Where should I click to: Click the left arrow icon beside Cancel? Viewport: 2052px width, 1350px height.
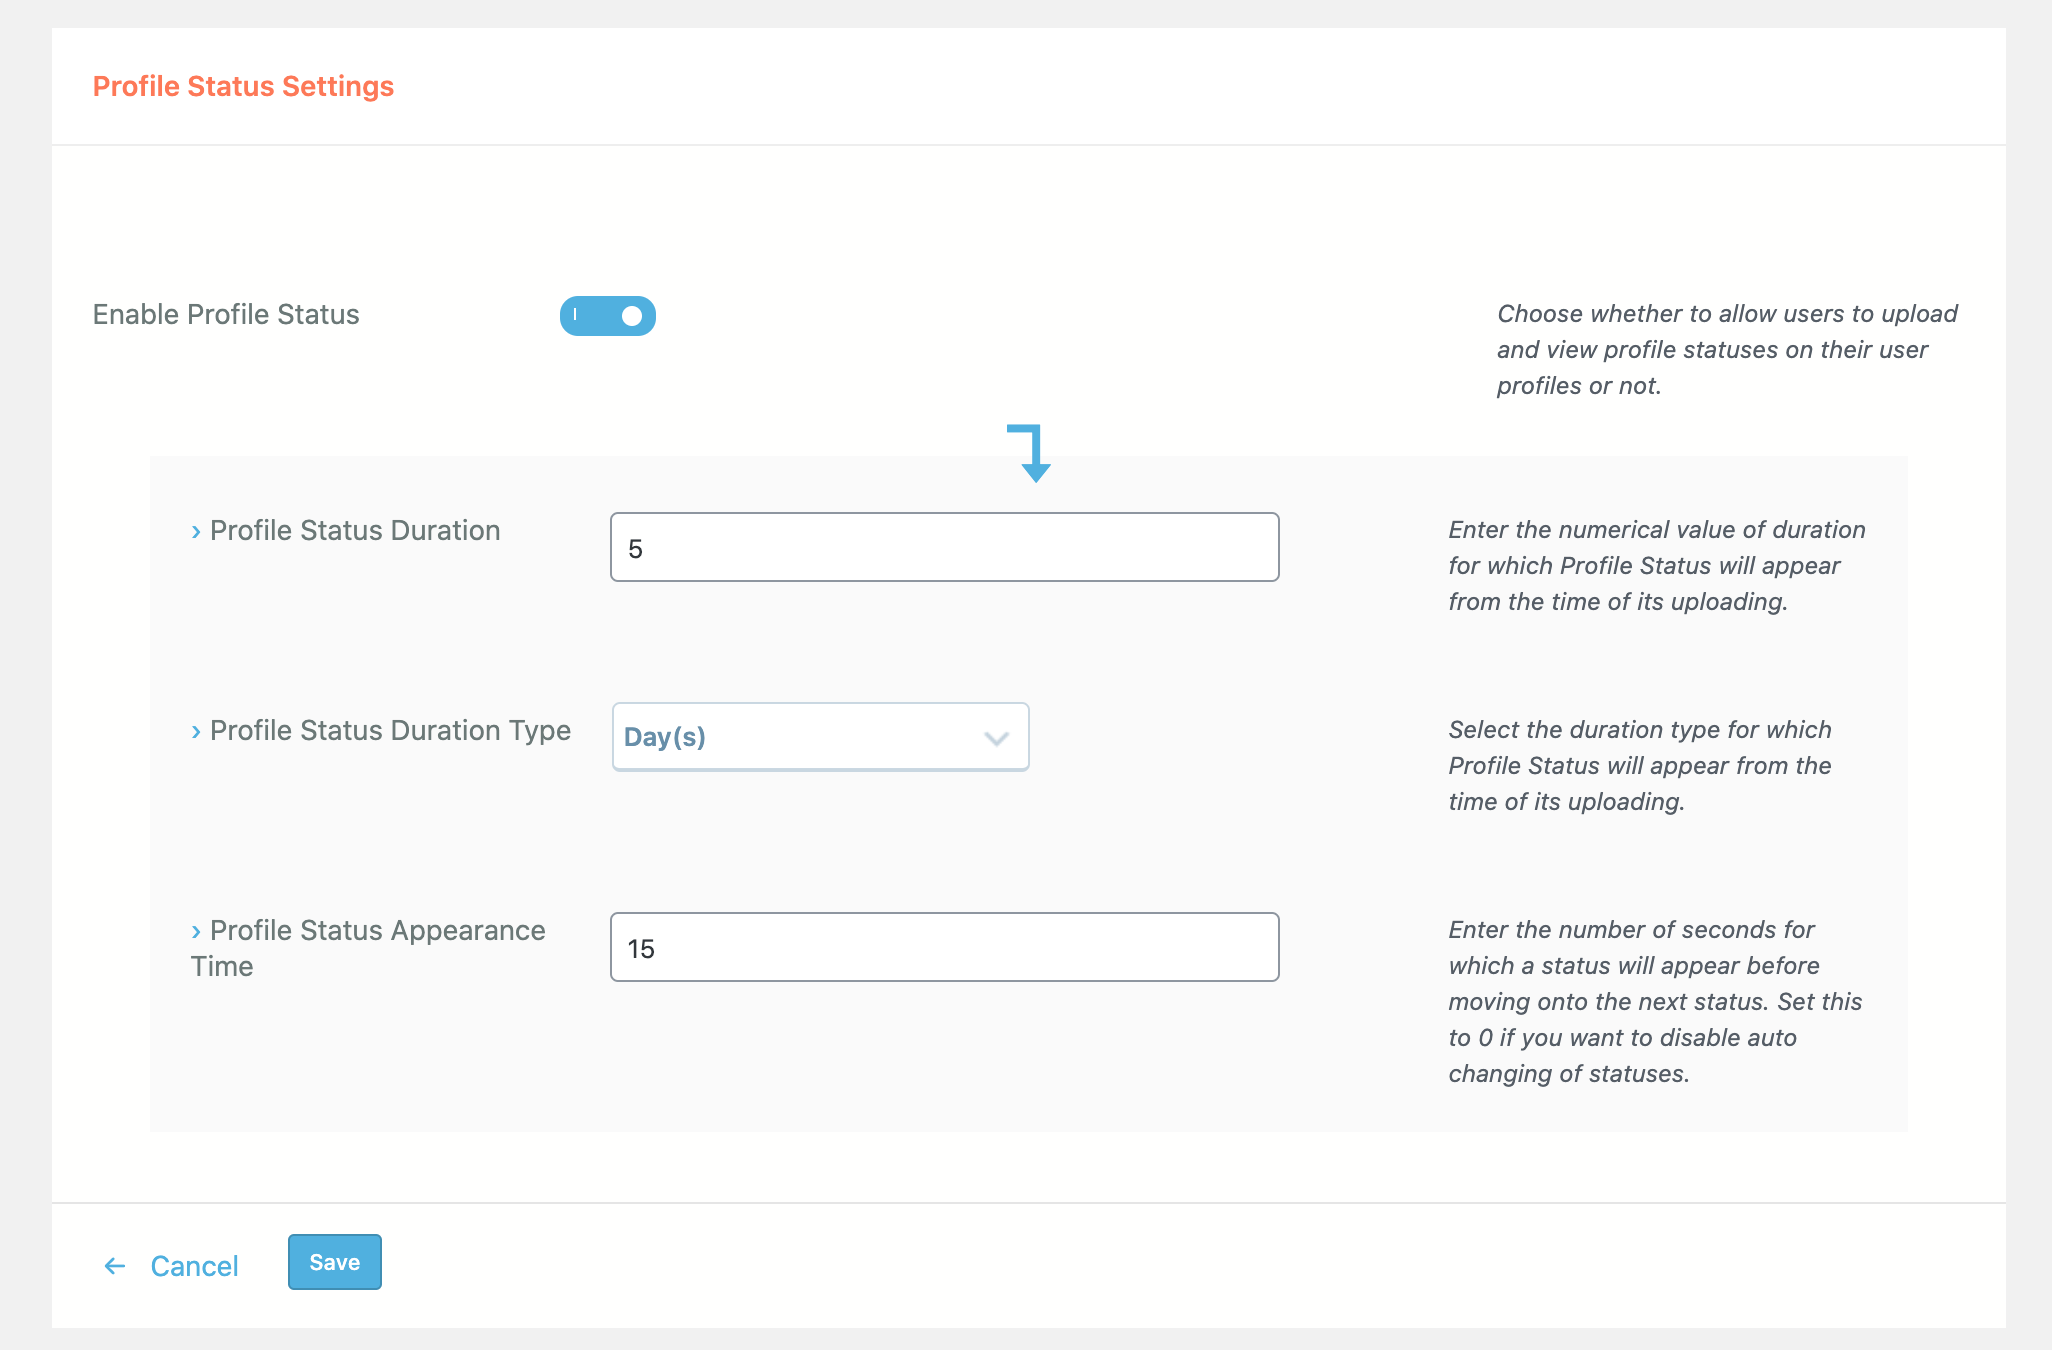115,1266
